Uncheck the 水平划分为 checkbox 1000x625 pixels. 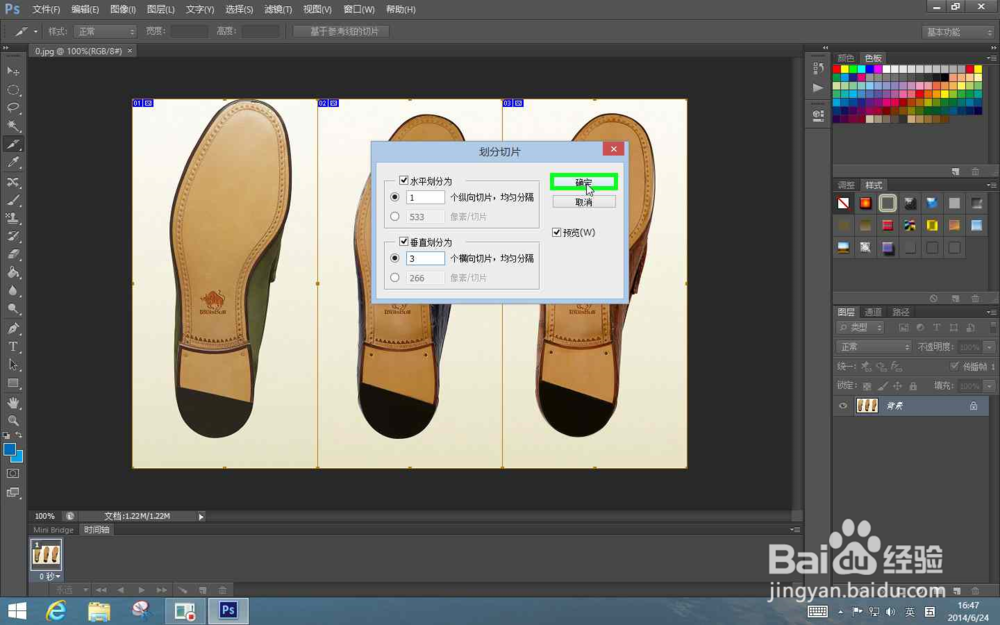[x=404, y=181]
